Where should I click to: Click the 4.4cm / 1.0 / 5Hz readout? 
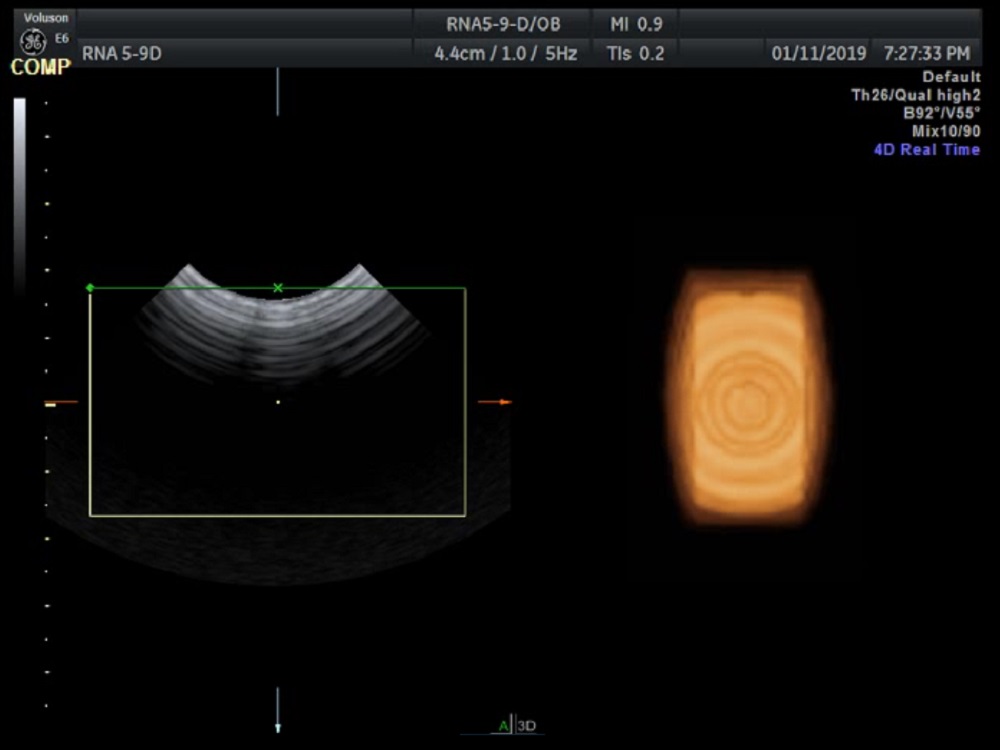click(505, 54)
